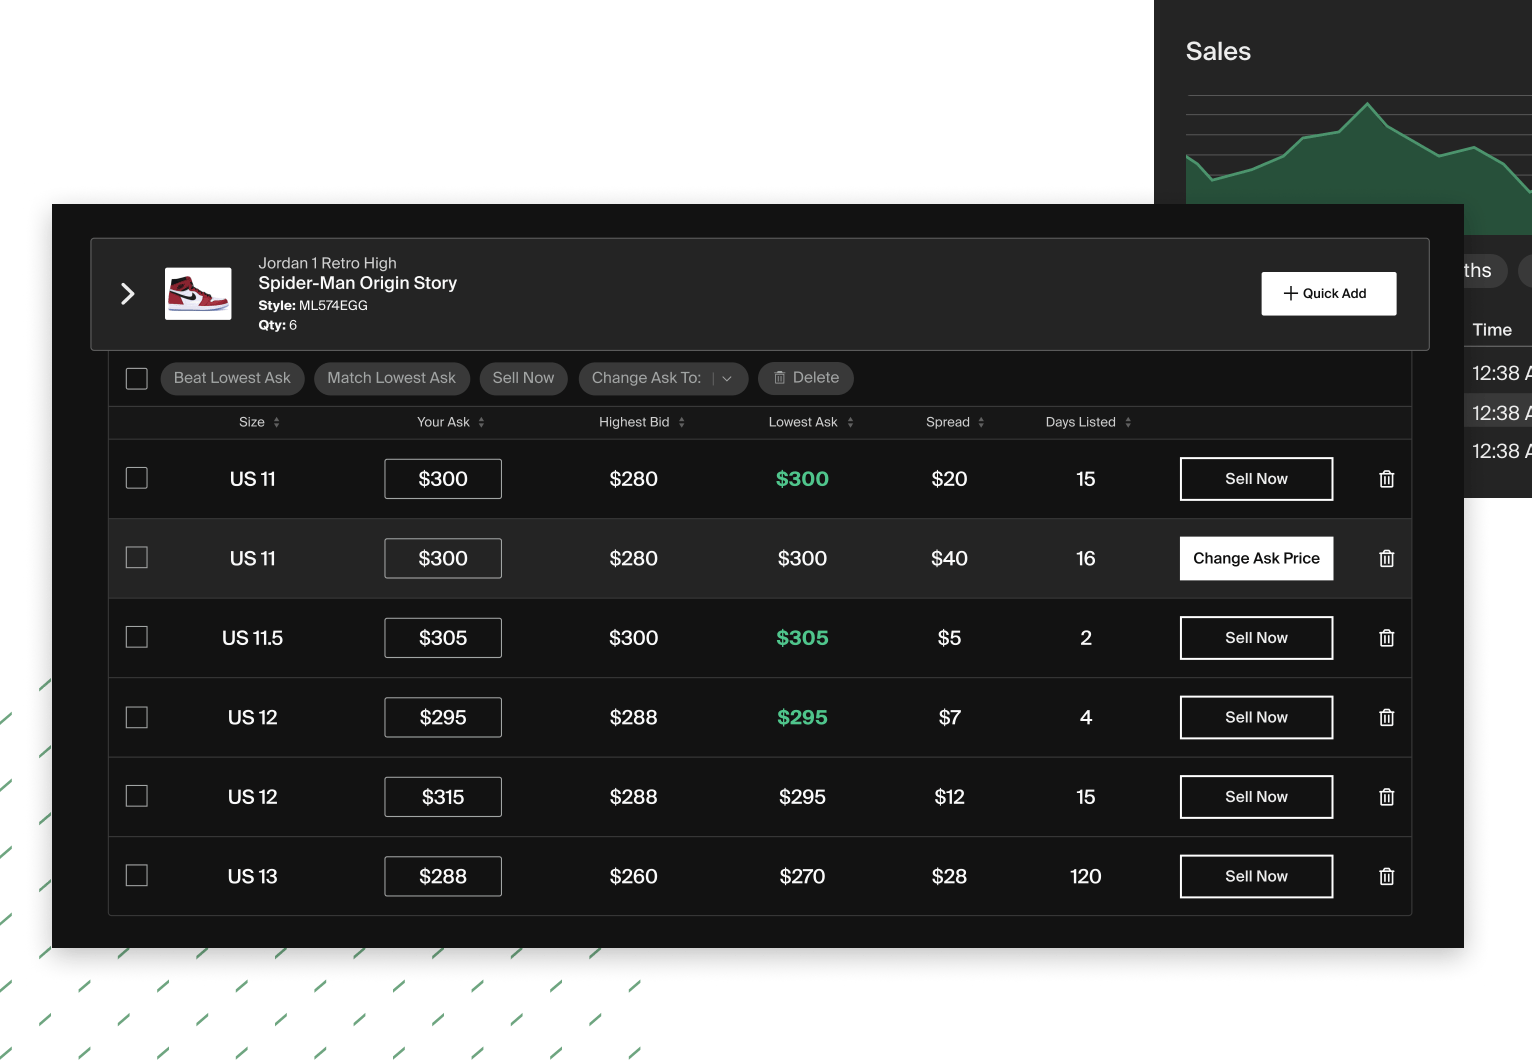Delete the first US 11 listing via trash icon
Viewport: 1532px width, 1060px height.
coord(1386,479)
